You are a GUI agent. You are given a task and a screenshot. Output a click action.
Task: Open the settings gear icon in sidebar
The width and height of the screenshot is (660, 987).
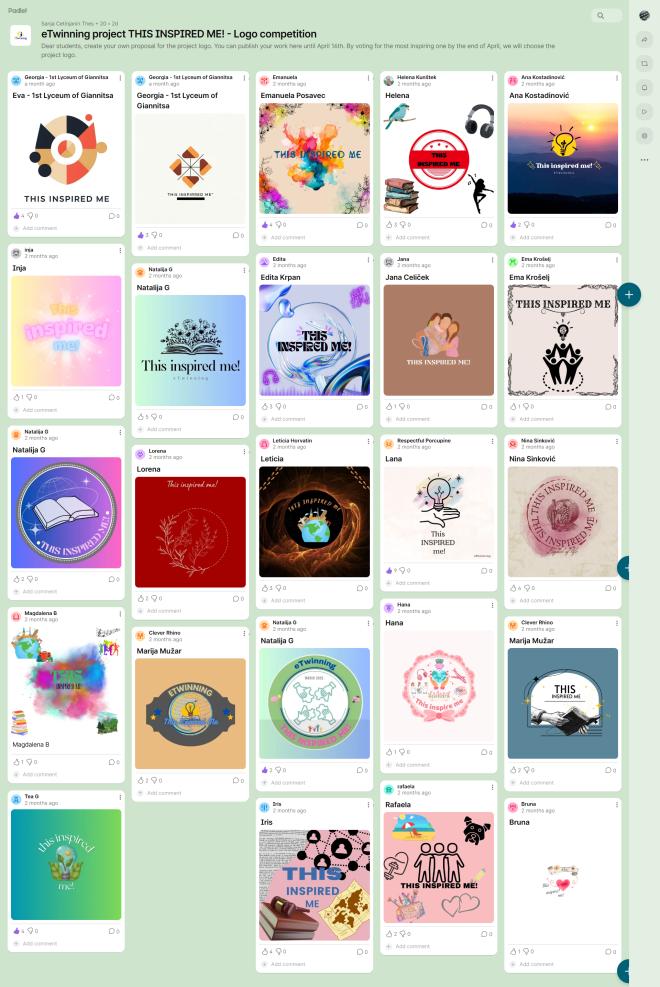644,135
